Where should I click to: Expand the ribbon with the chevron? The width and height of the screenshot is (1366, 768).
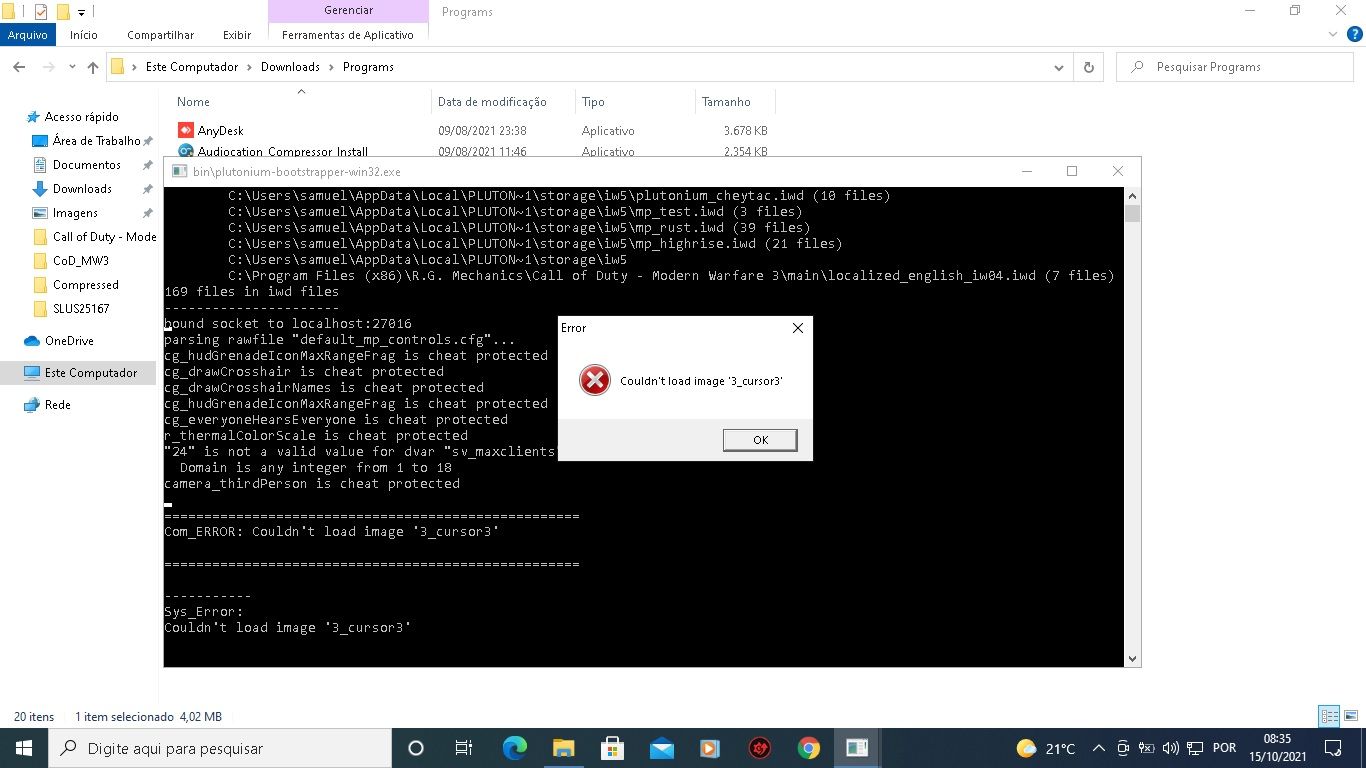click(1332, 35)
